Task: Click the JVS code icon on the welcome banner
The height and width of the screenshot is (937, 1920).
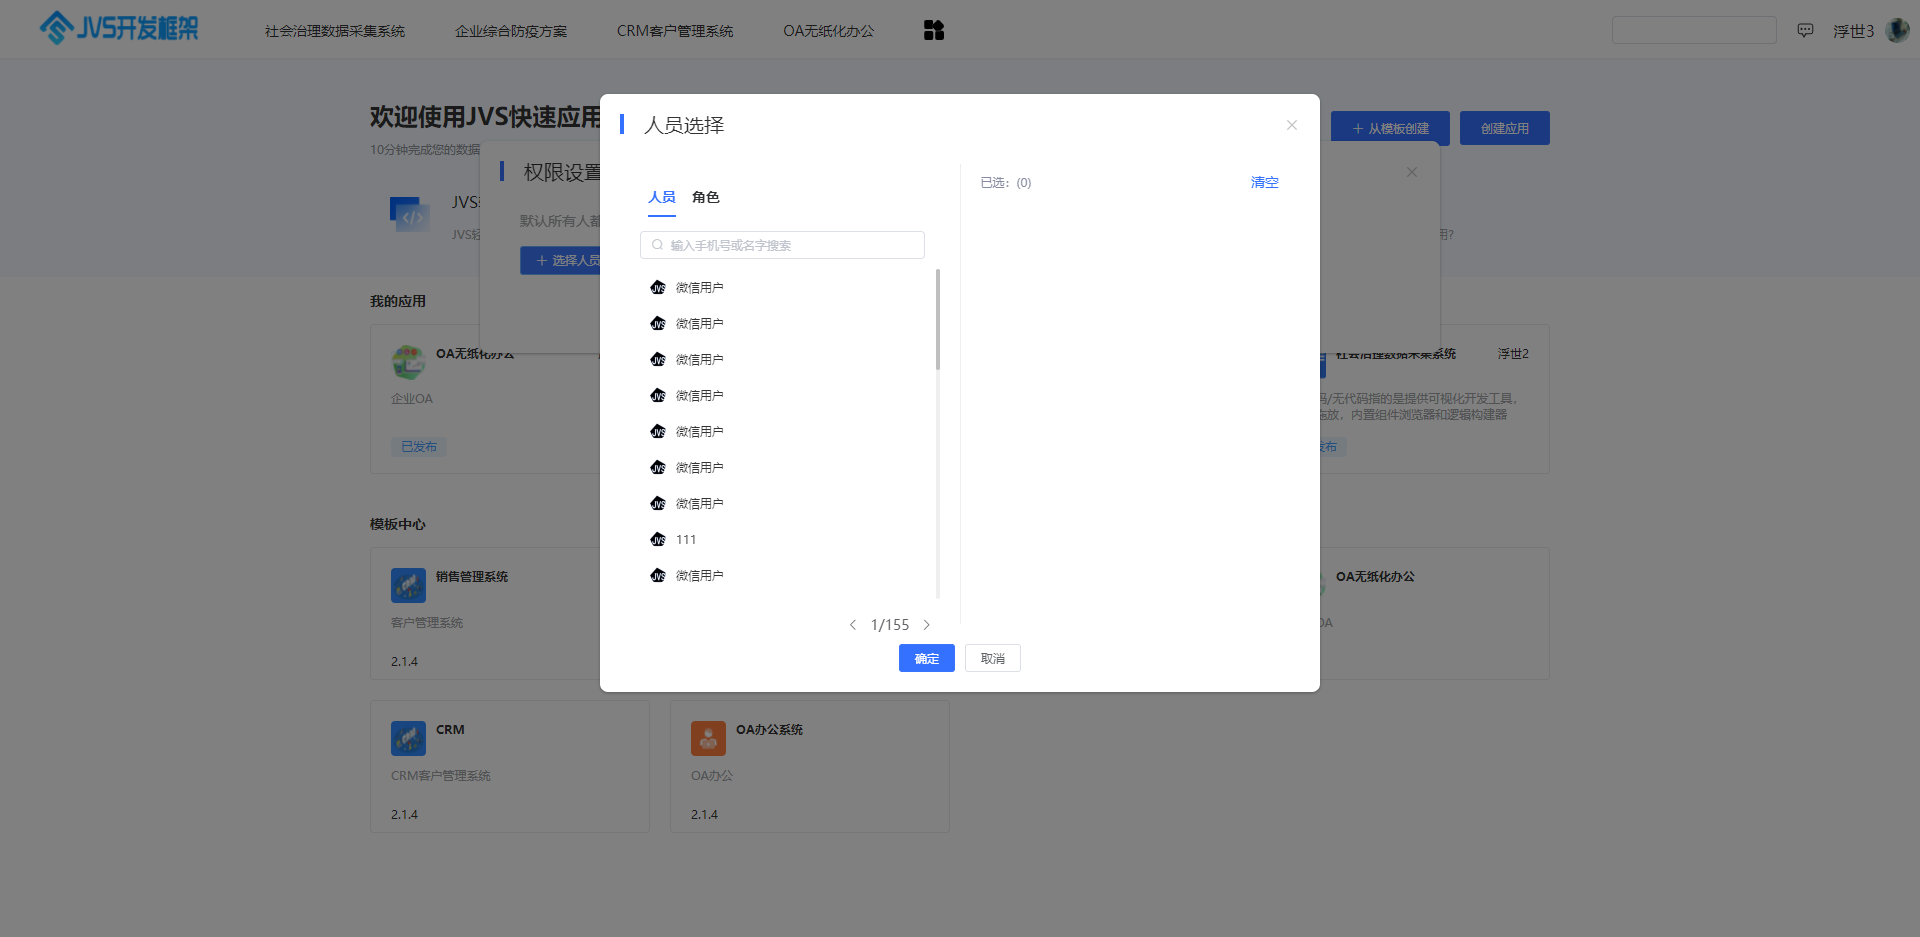Action: tap(410, 214)
